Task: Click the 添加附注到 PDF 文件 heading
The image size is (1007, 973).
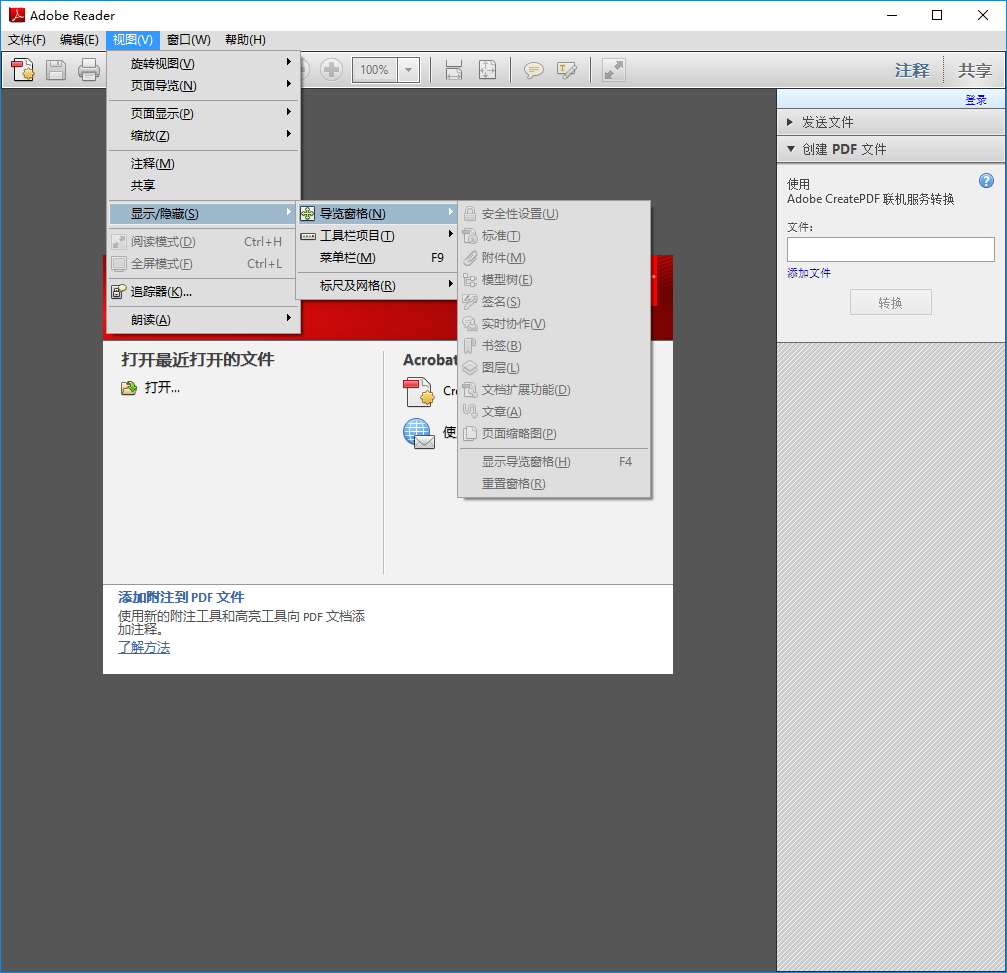Action: tap(181, 597)
